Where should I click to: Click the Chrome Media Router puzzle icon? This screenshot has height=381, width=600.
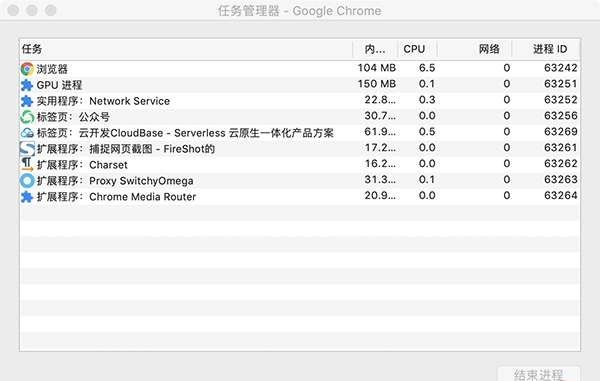(x=27, y=197)
